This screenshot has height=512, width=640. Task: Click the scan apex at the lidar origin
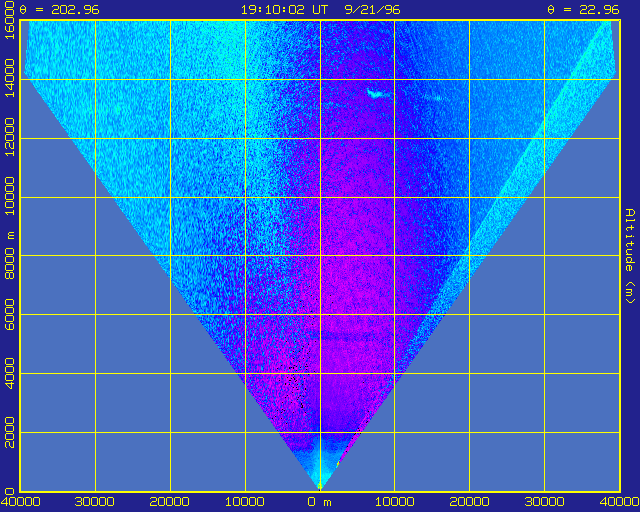320,487
